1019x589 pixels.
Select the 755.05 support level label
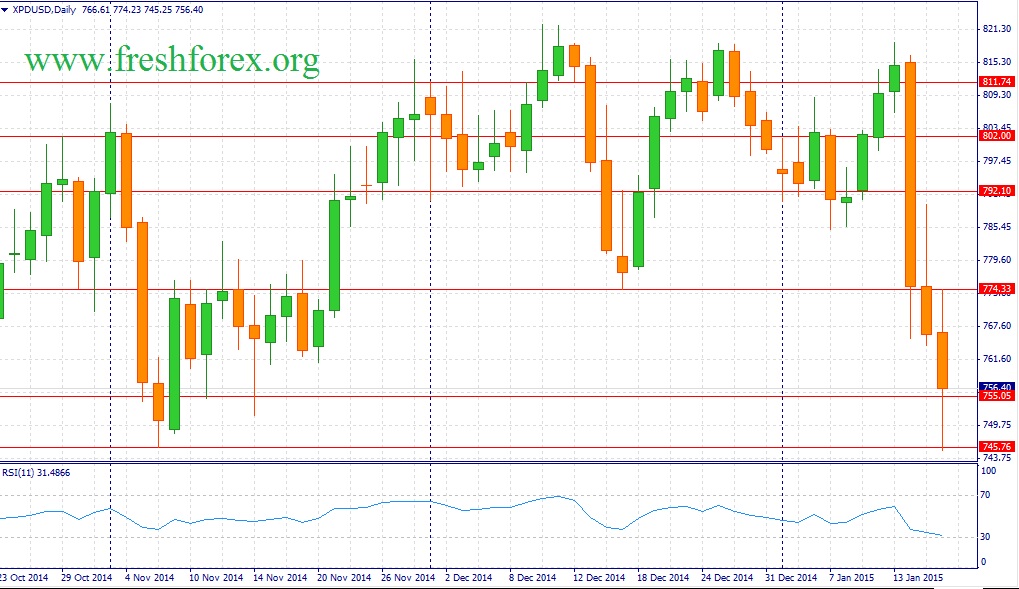[x=997, y=396]
